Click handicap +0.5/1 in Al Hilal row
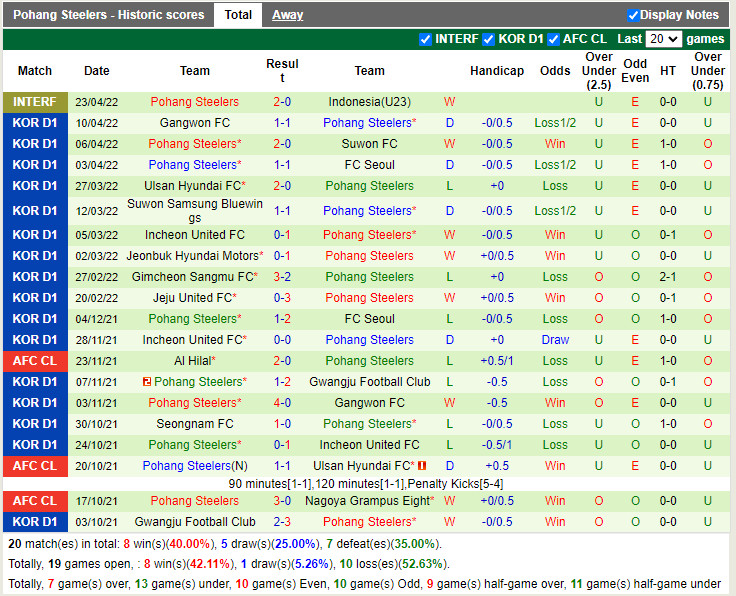Viewport: 736px width, 596px height. [x=497, y=361]
